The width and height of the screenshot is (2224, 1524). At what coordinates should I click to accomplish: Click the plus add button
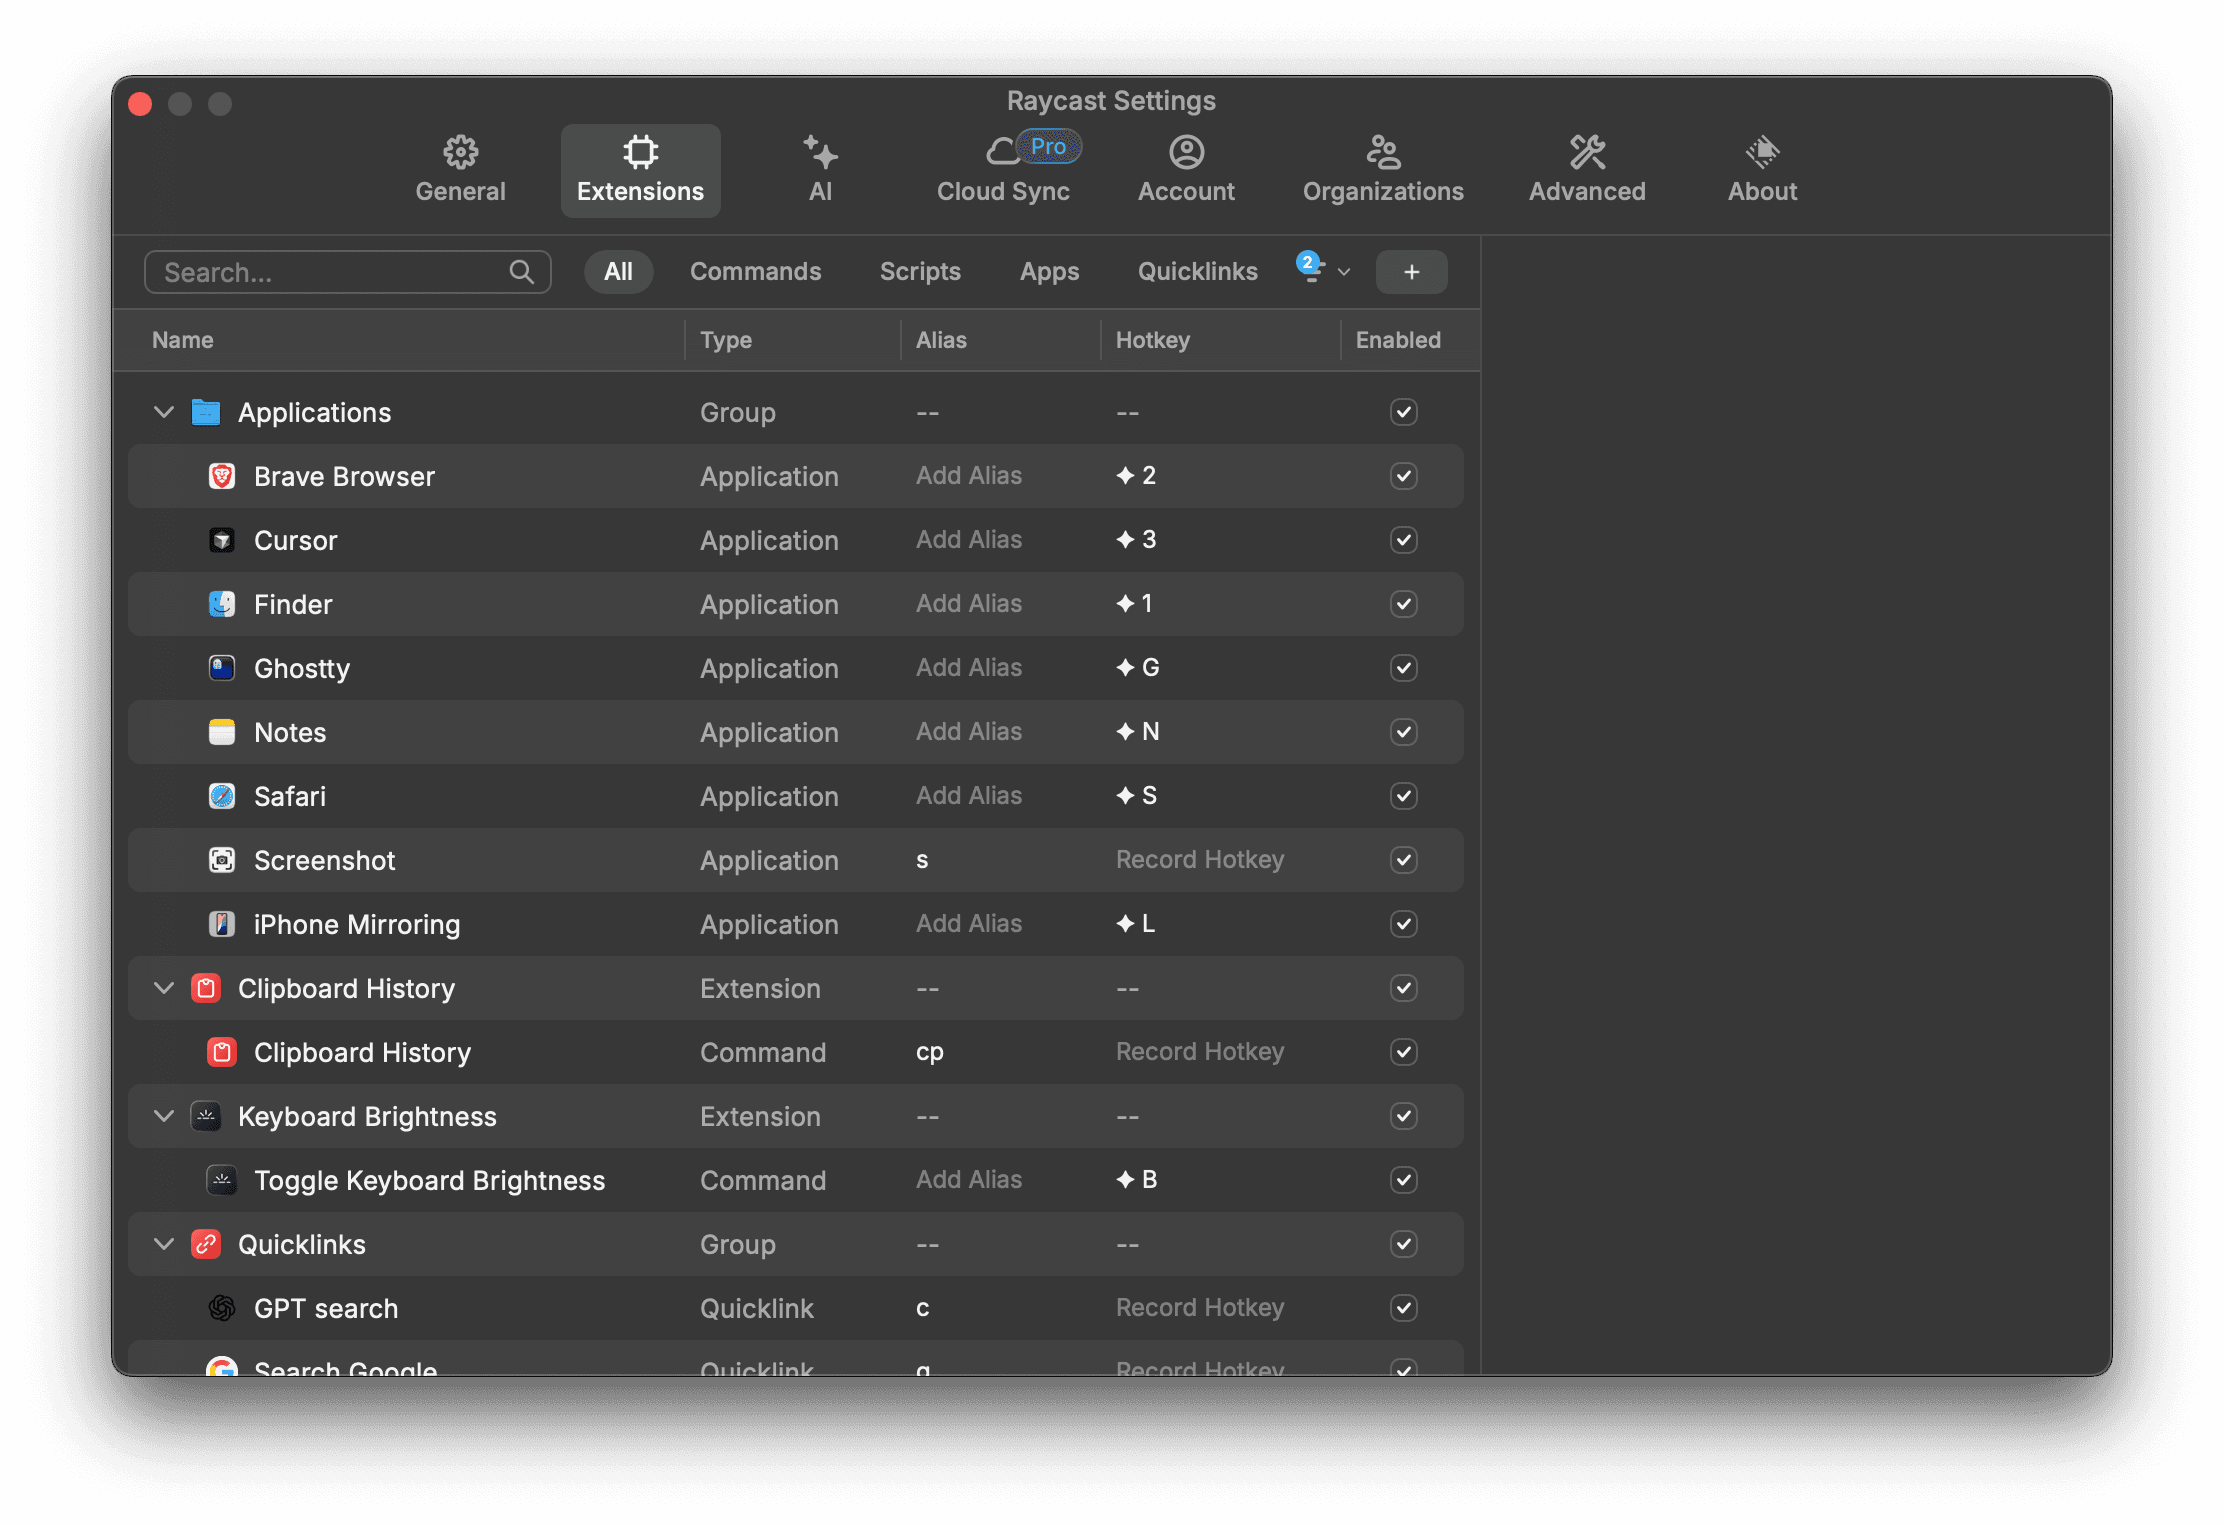coord(1411,272)
